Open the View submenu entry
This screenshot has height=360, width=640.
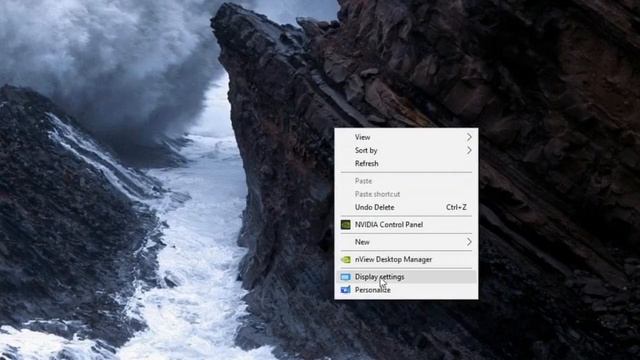406,137
